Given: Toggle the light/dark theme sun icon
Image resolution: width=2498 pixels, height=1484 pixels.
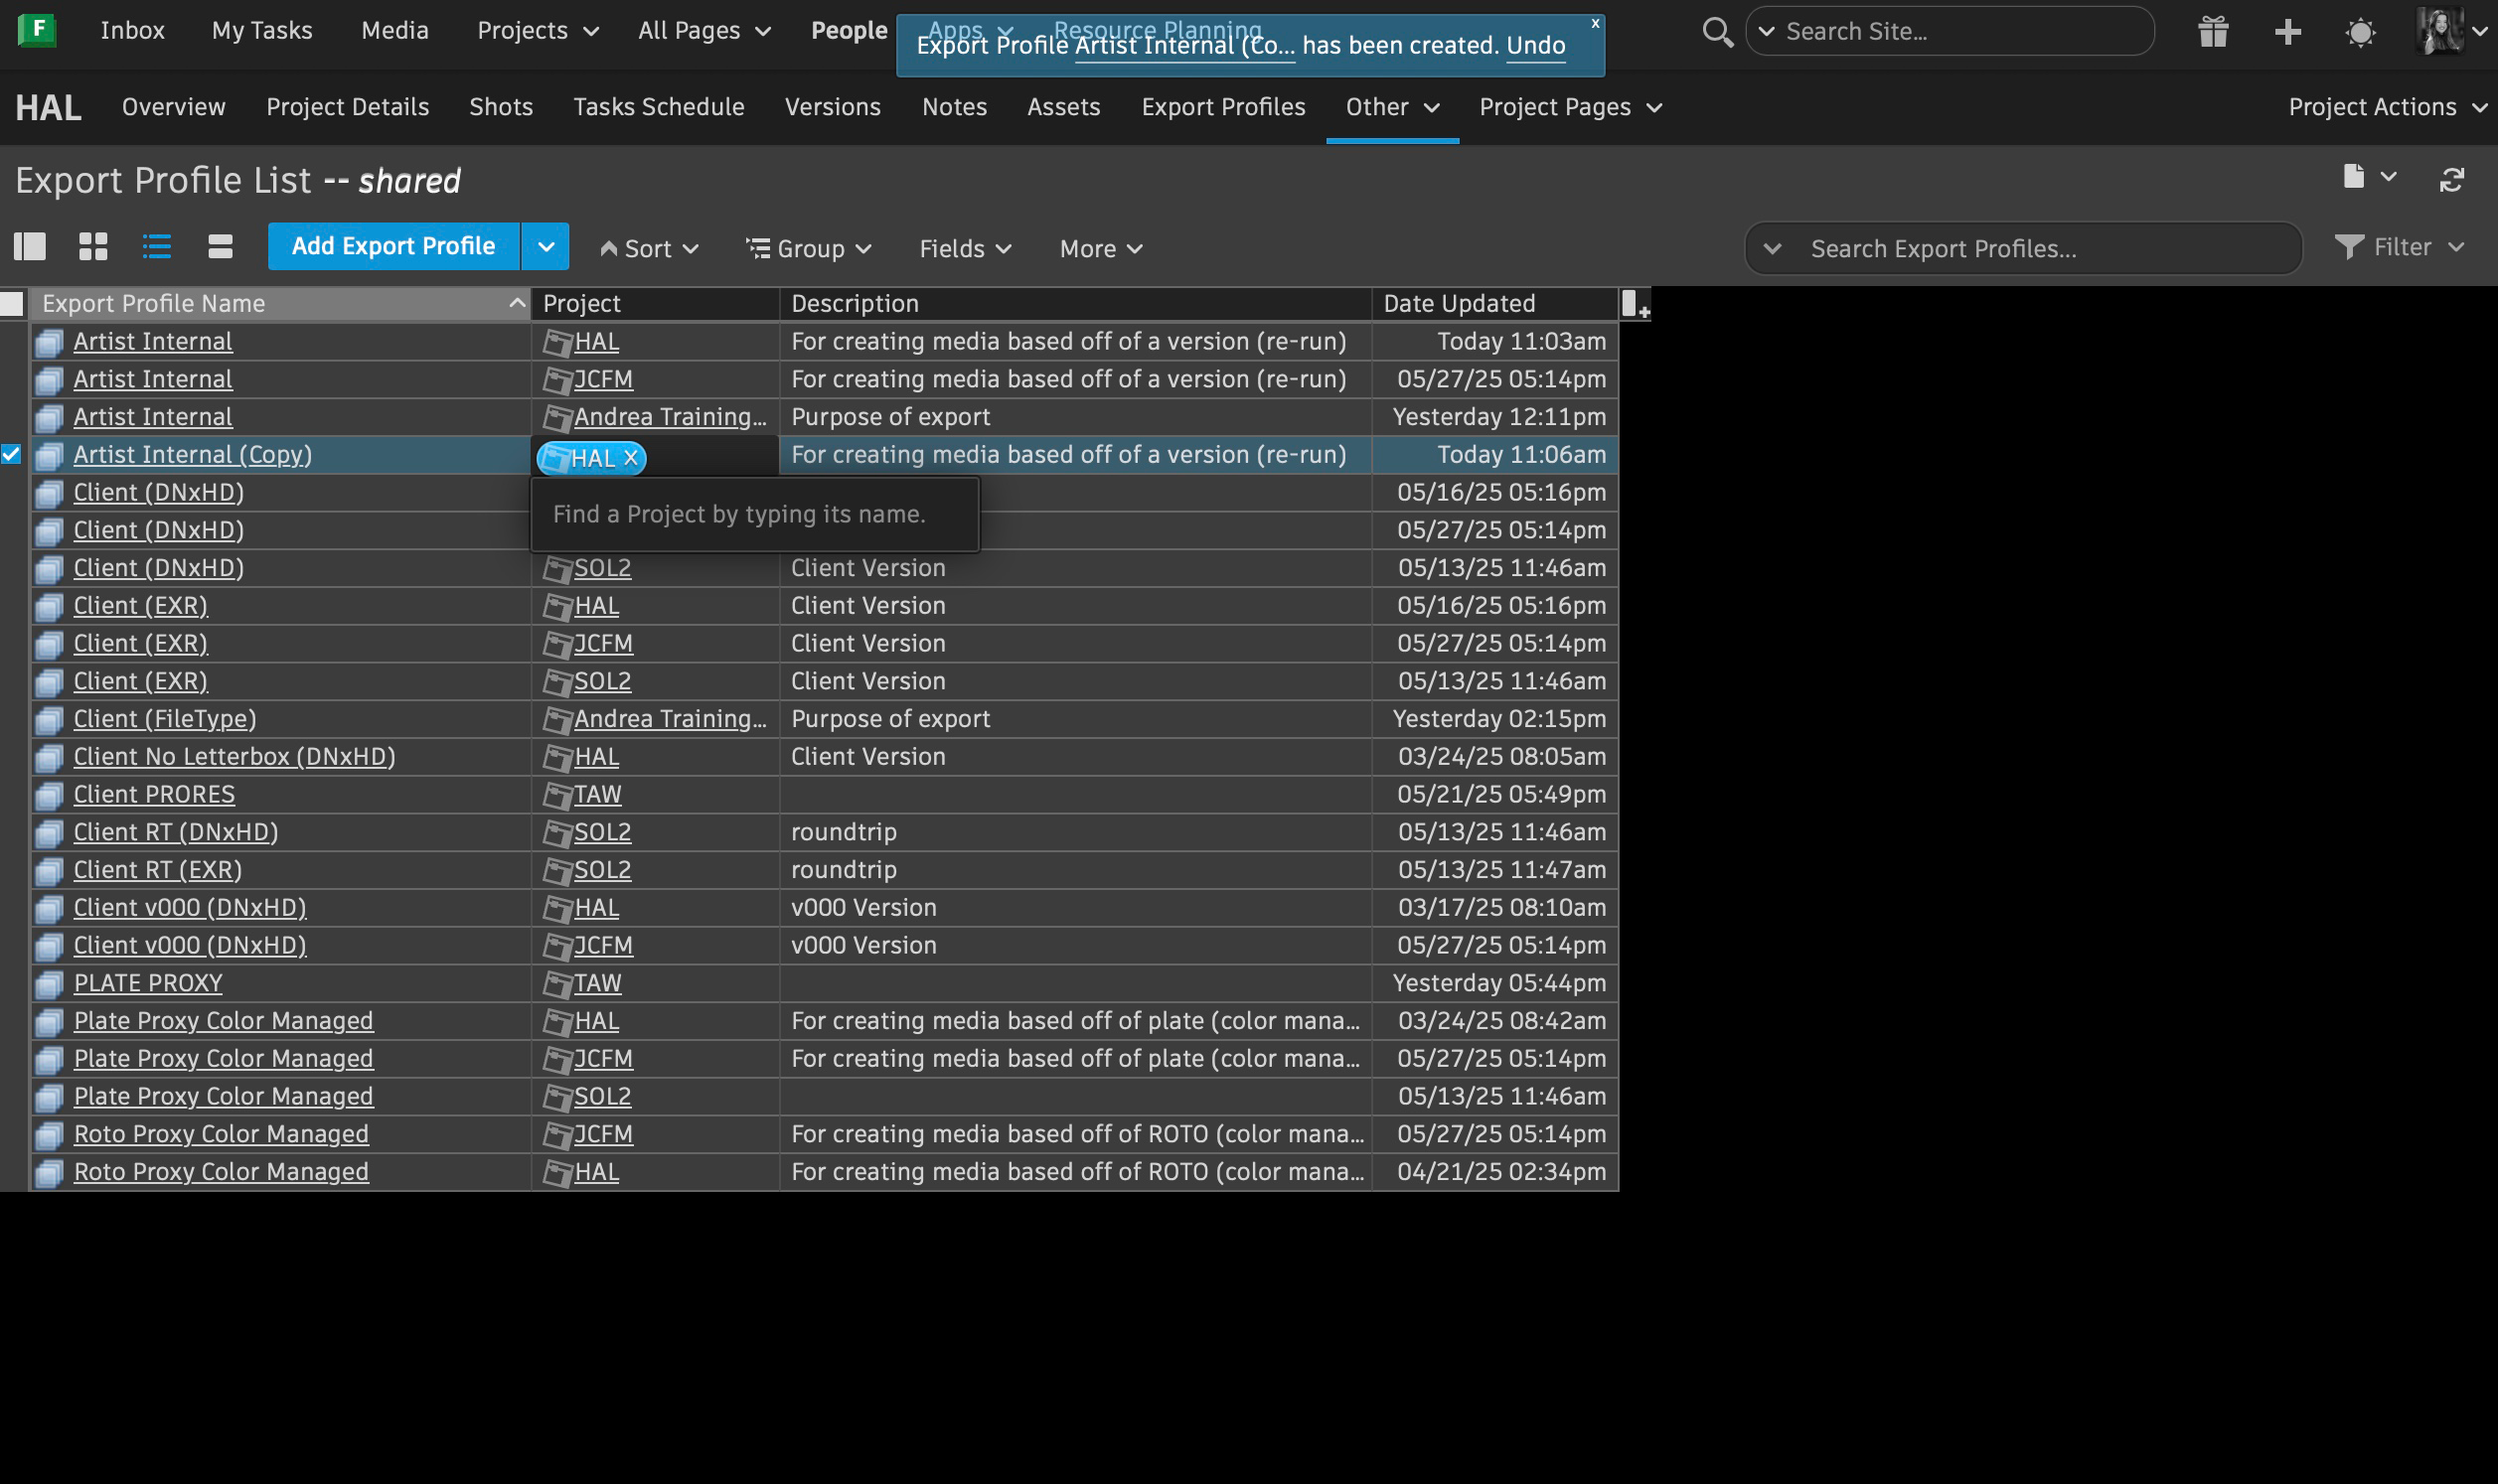Looking at the screenshot, I should pyautogui.click(x=2360, y=32).
